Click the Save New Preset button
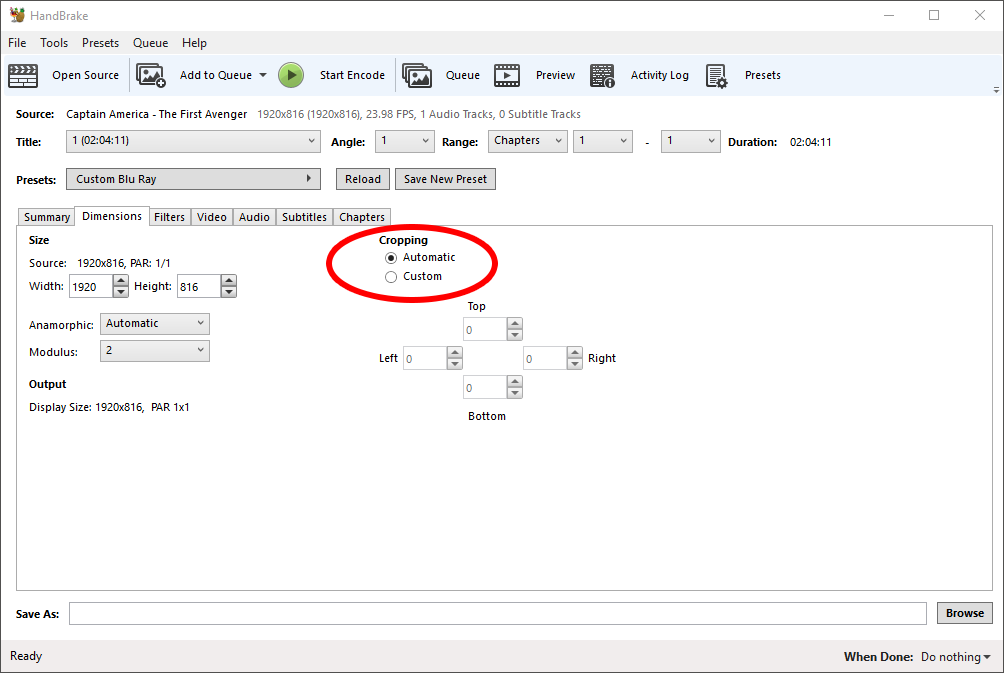 tap(445, 179)
